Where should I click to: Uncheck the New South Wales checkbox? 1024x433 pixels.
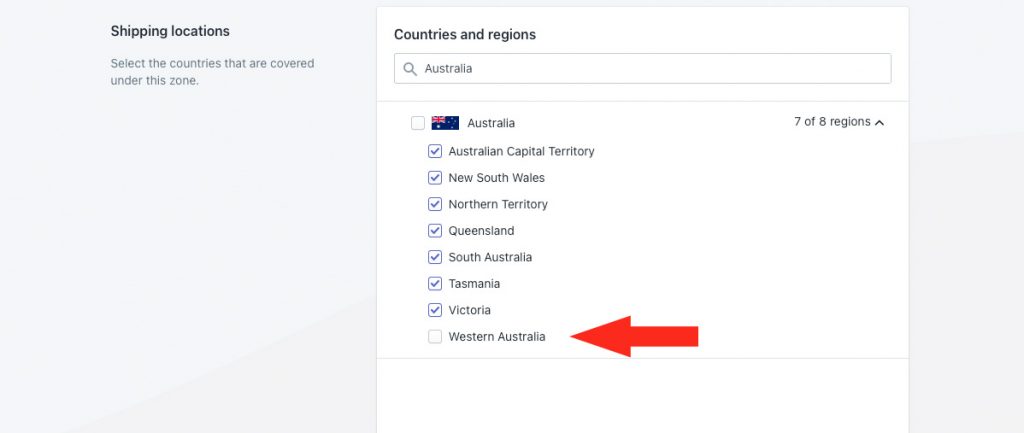pos(435,178)
